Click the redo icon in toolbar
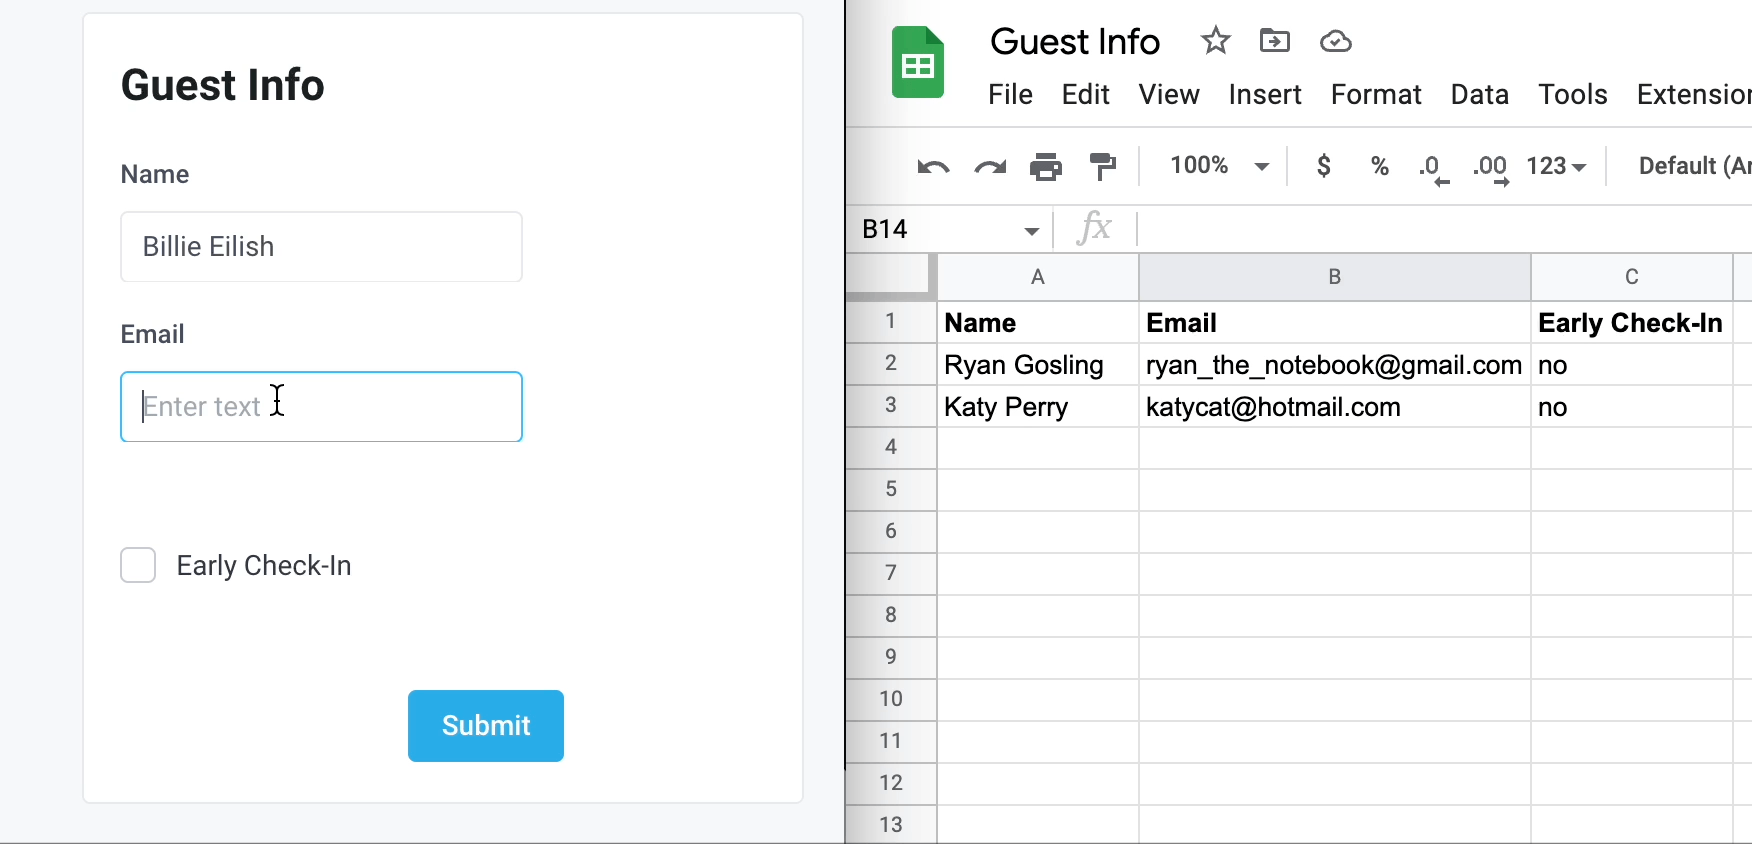The height and width of the screenshot is (844, 1752). coord(990,166)
